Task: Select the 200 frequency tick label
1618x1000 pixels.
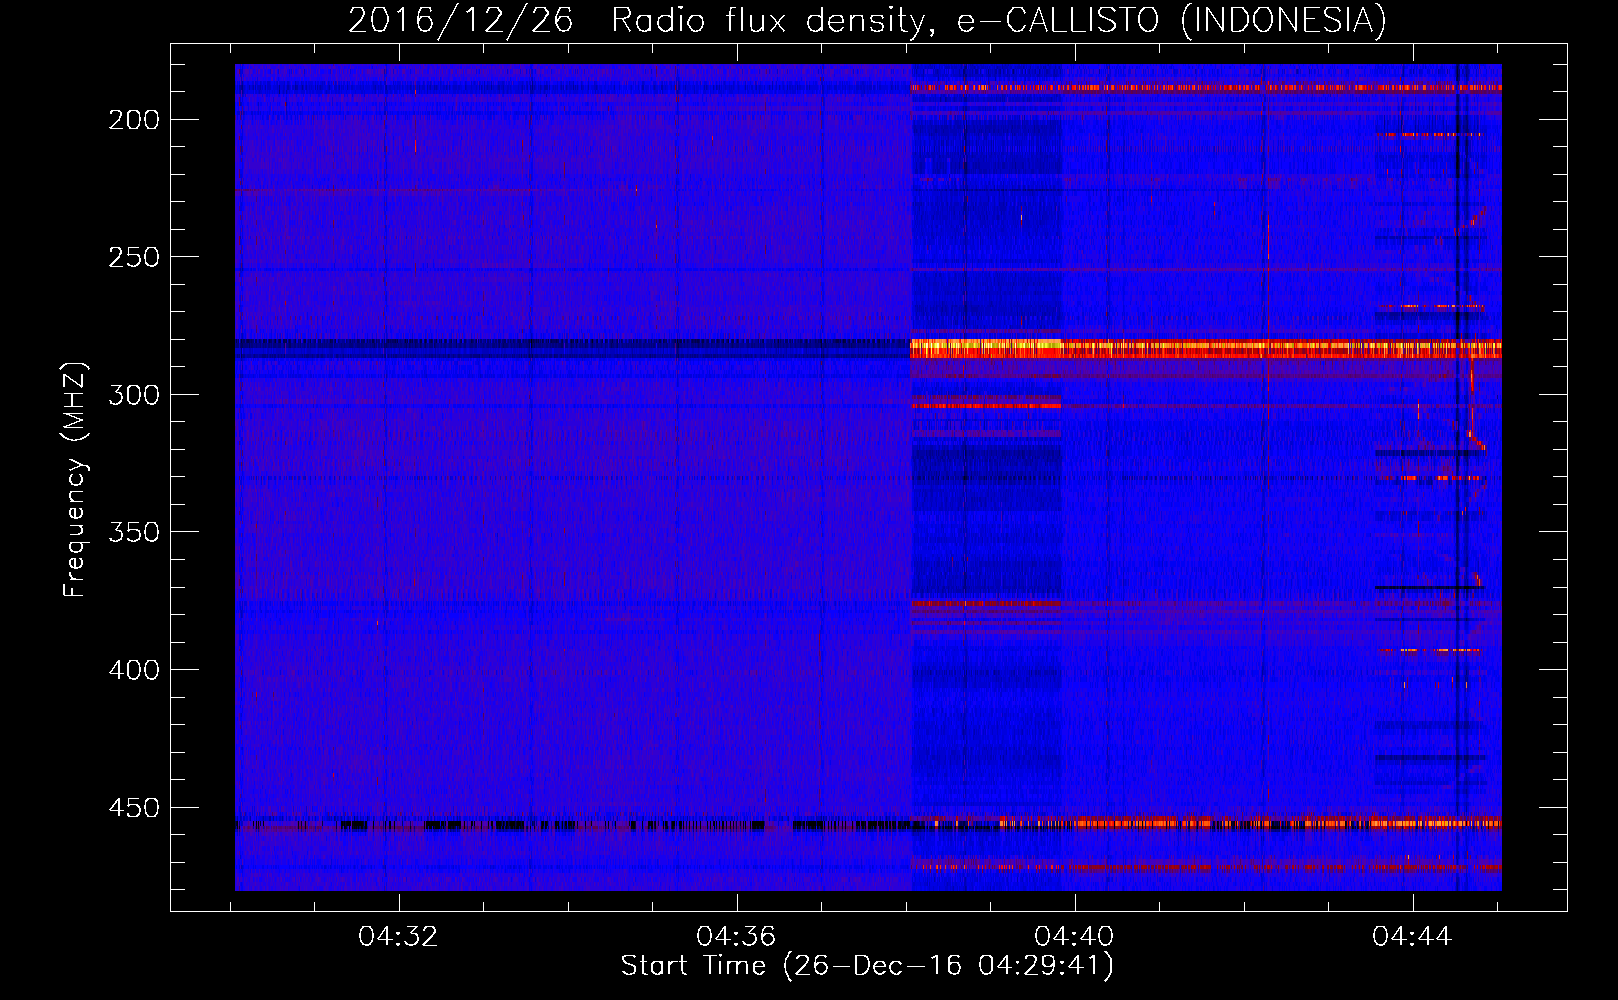Action: [x=133, y=120]
